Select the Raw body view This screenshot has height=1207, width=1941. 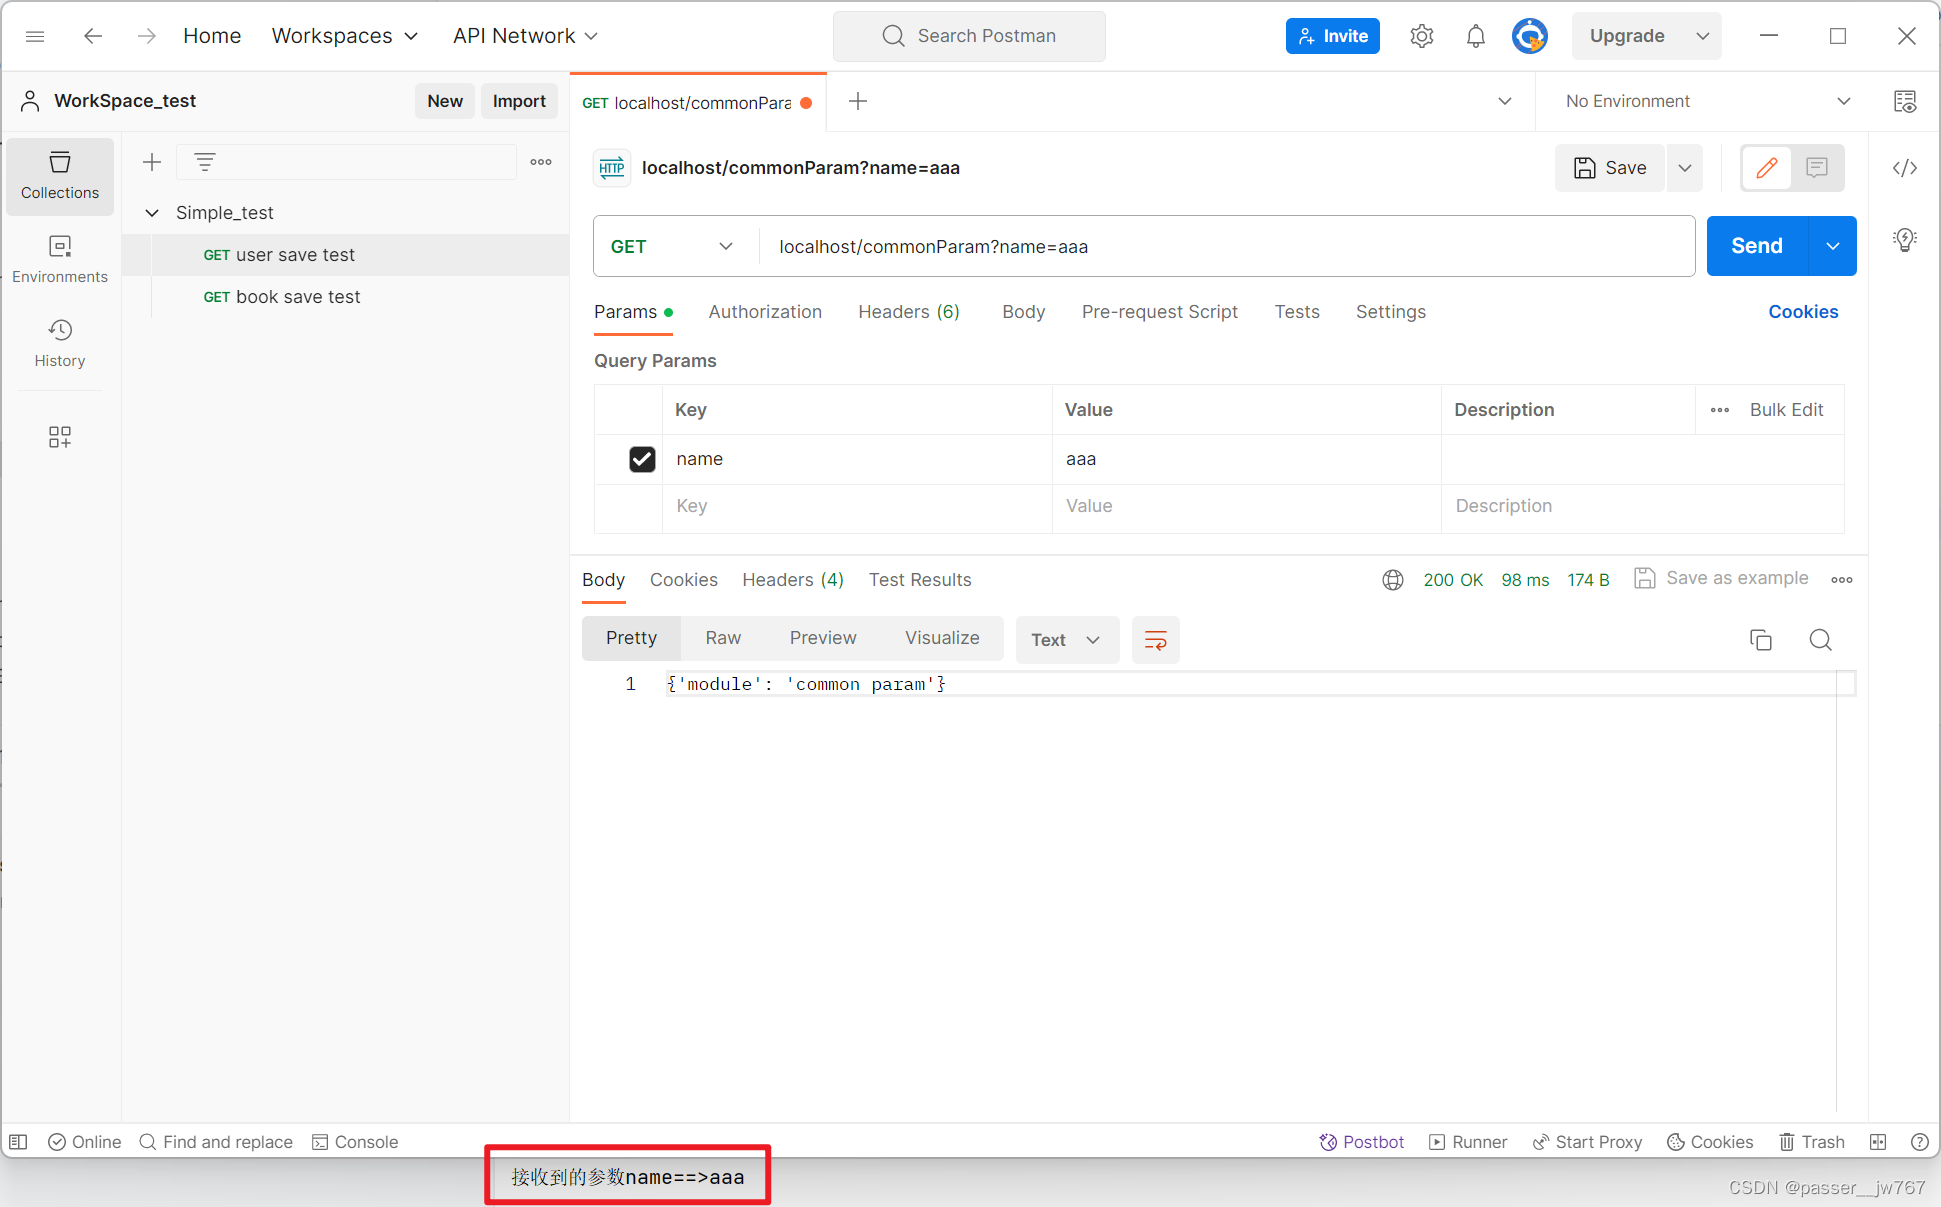click(723, 637)
